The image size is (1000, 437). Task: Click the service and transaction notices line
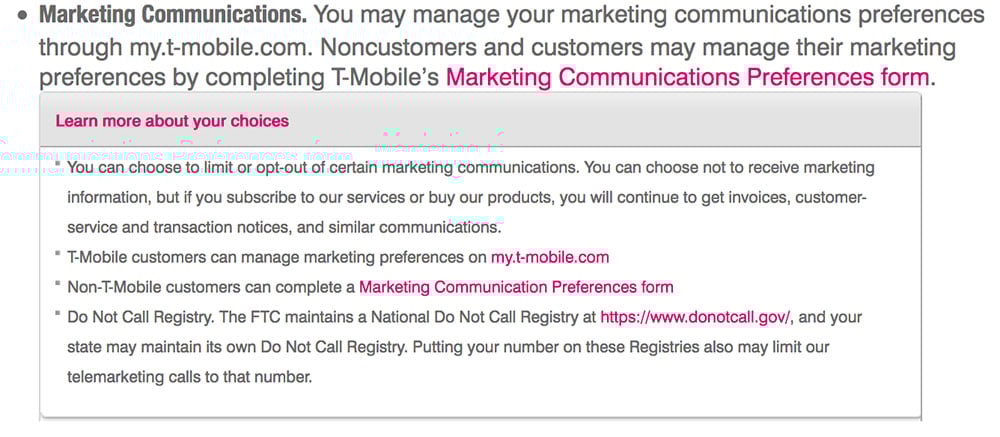[284, 227]
